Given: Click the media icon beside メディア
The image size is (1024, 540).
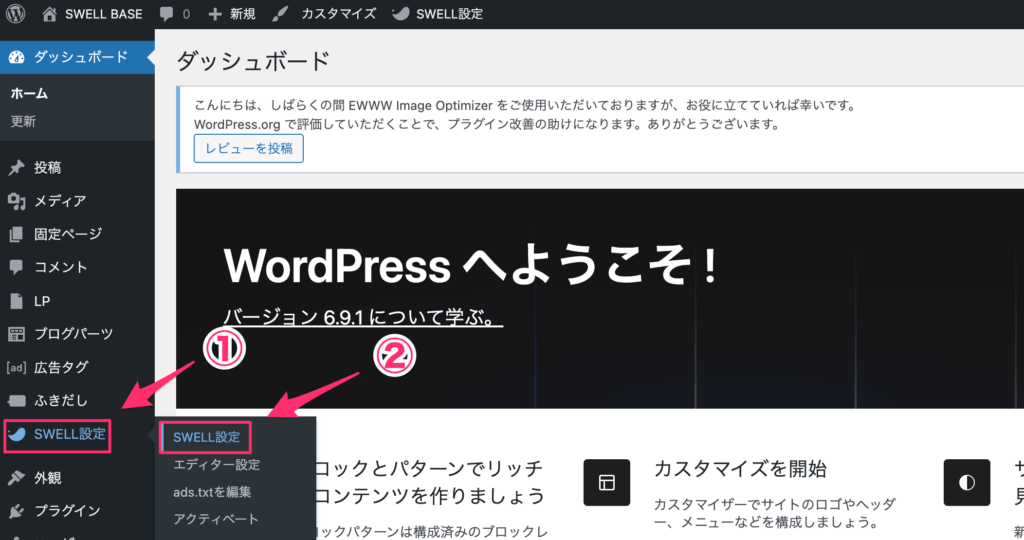Looking at the screenshot, I should 16,201.
